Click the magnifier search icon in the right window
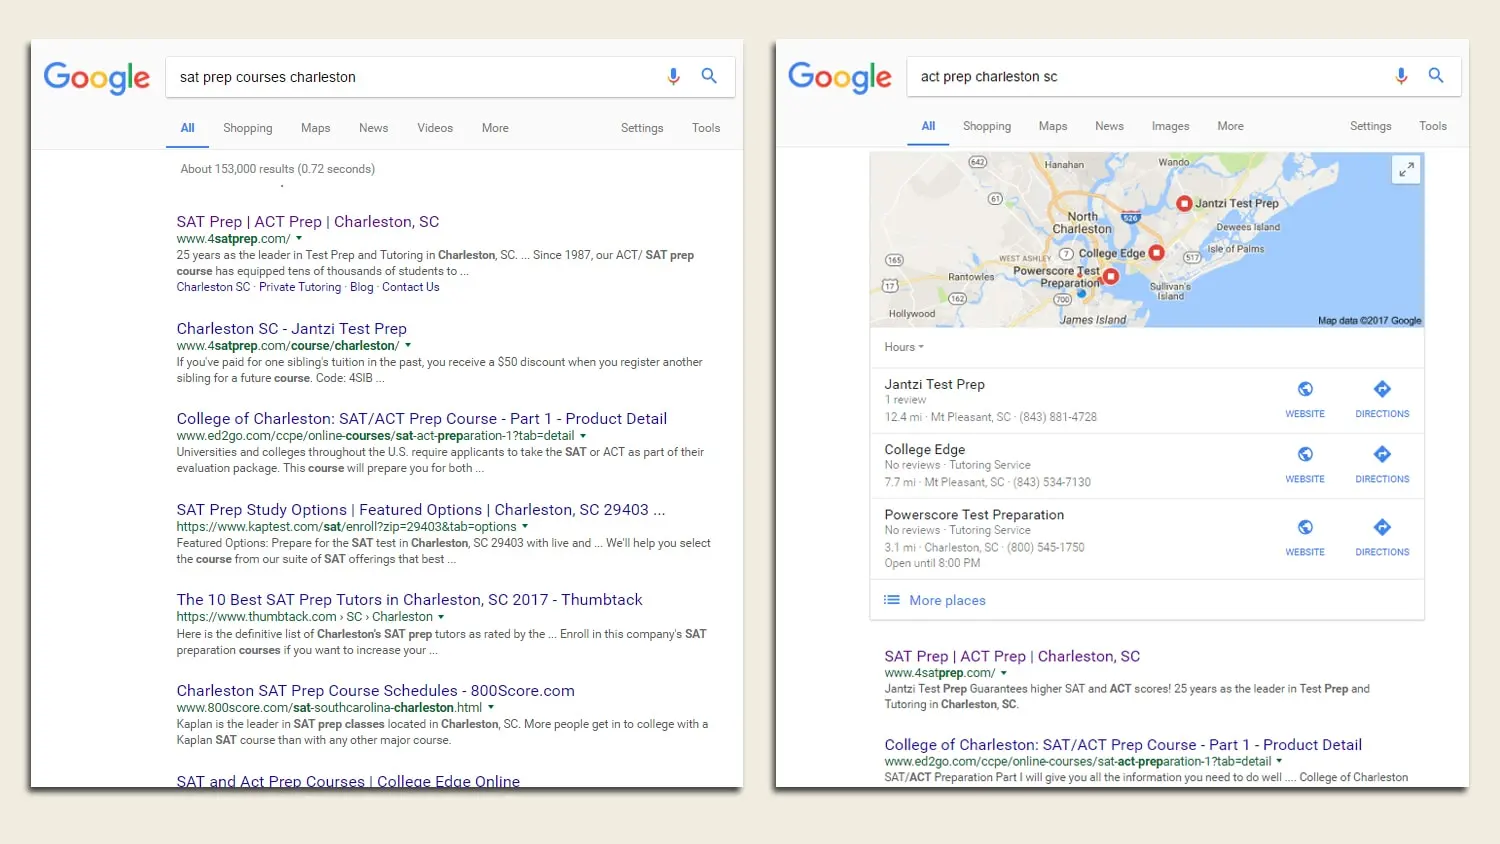1500x844 pixels. pyautogui.click(x=1436, y=75)
